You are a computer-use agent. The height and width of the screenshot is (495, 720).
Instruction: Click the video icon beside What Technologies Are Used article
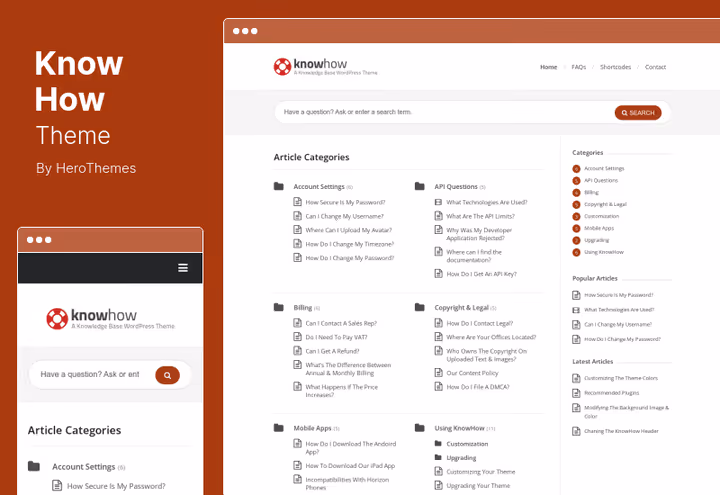click(438, 202)
